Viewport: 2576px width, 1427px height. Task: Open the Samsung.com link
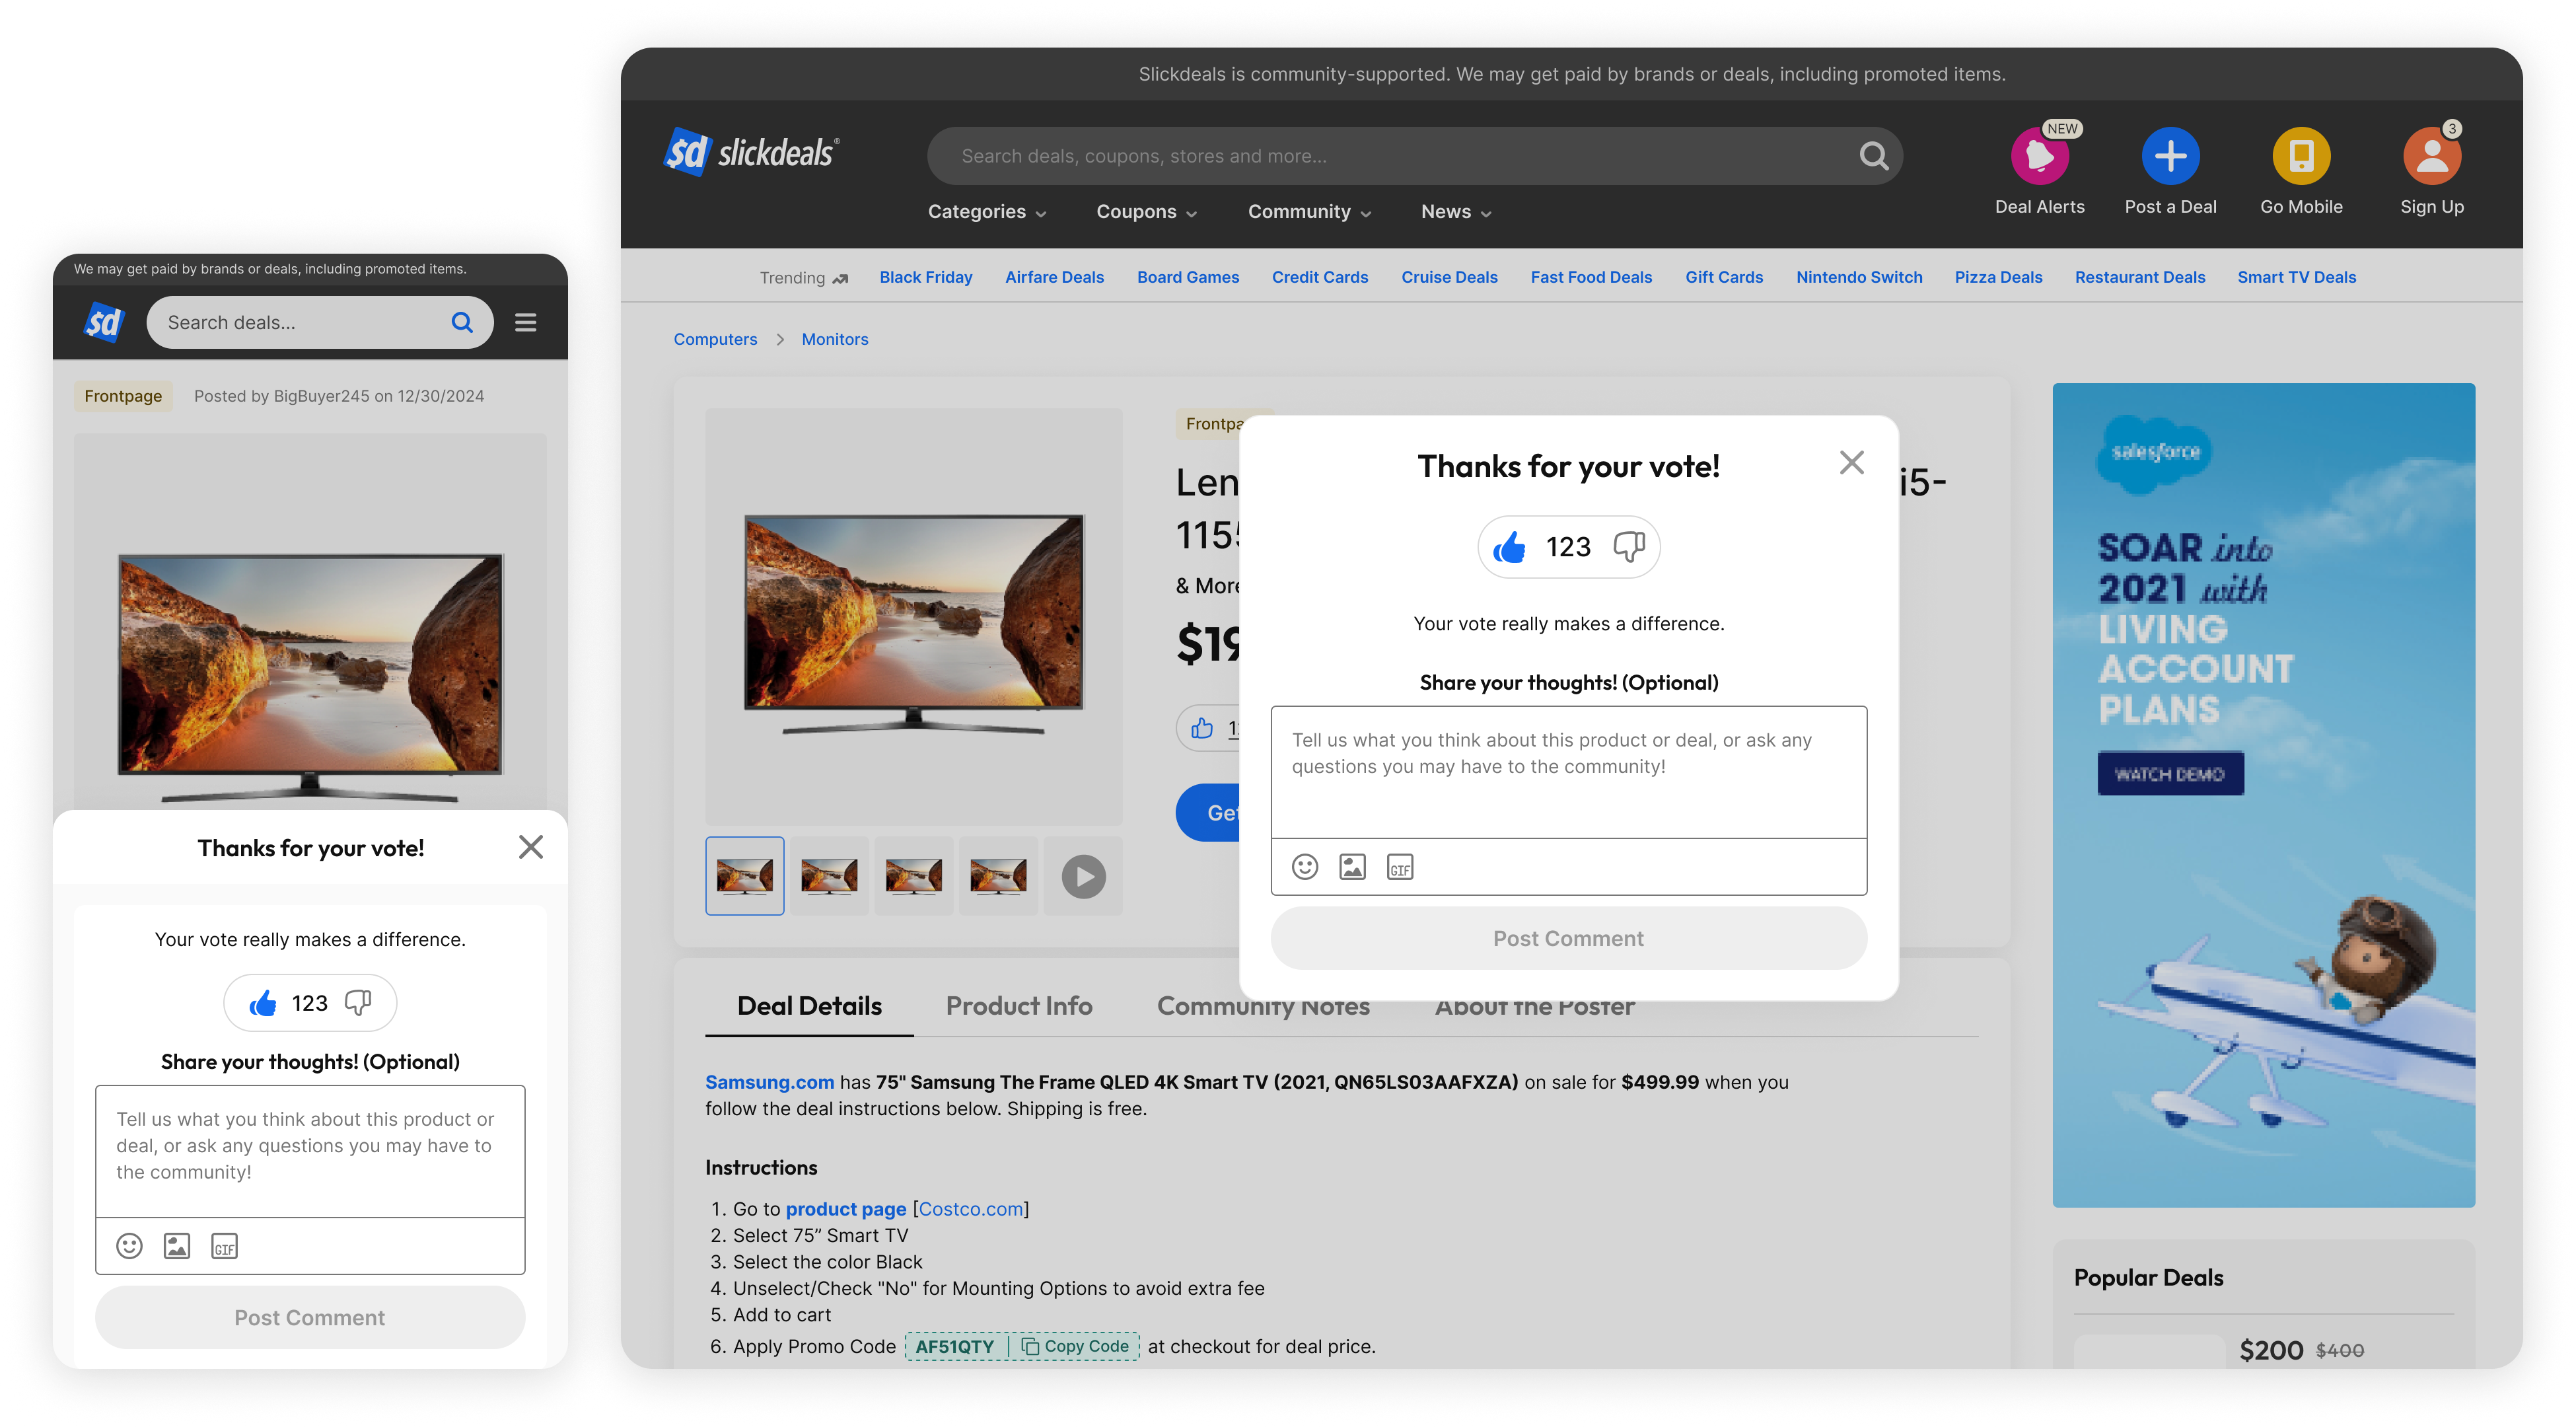(769, 1082)
